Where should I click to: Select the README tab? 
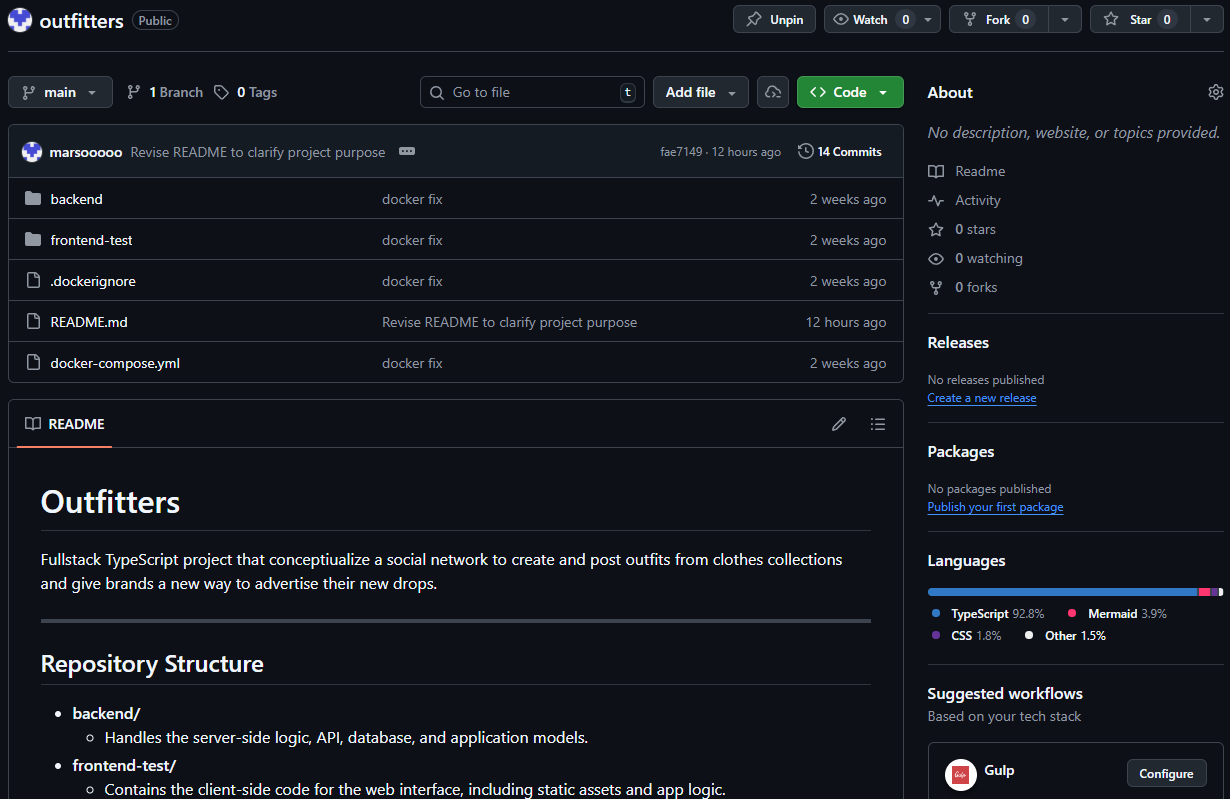65,424
